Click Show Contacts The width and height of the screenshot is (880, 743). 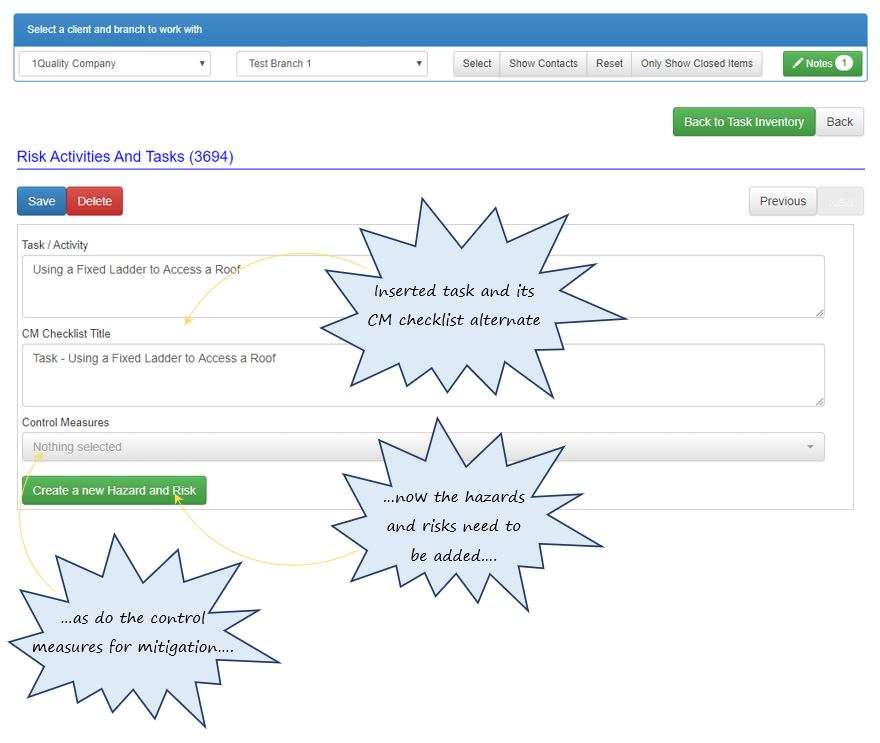(543, 63)
